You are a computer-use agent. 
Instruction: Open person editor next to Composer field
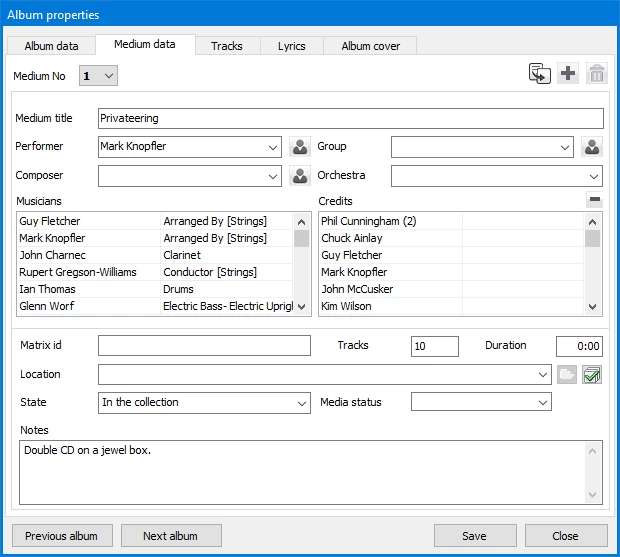(300, 176)
